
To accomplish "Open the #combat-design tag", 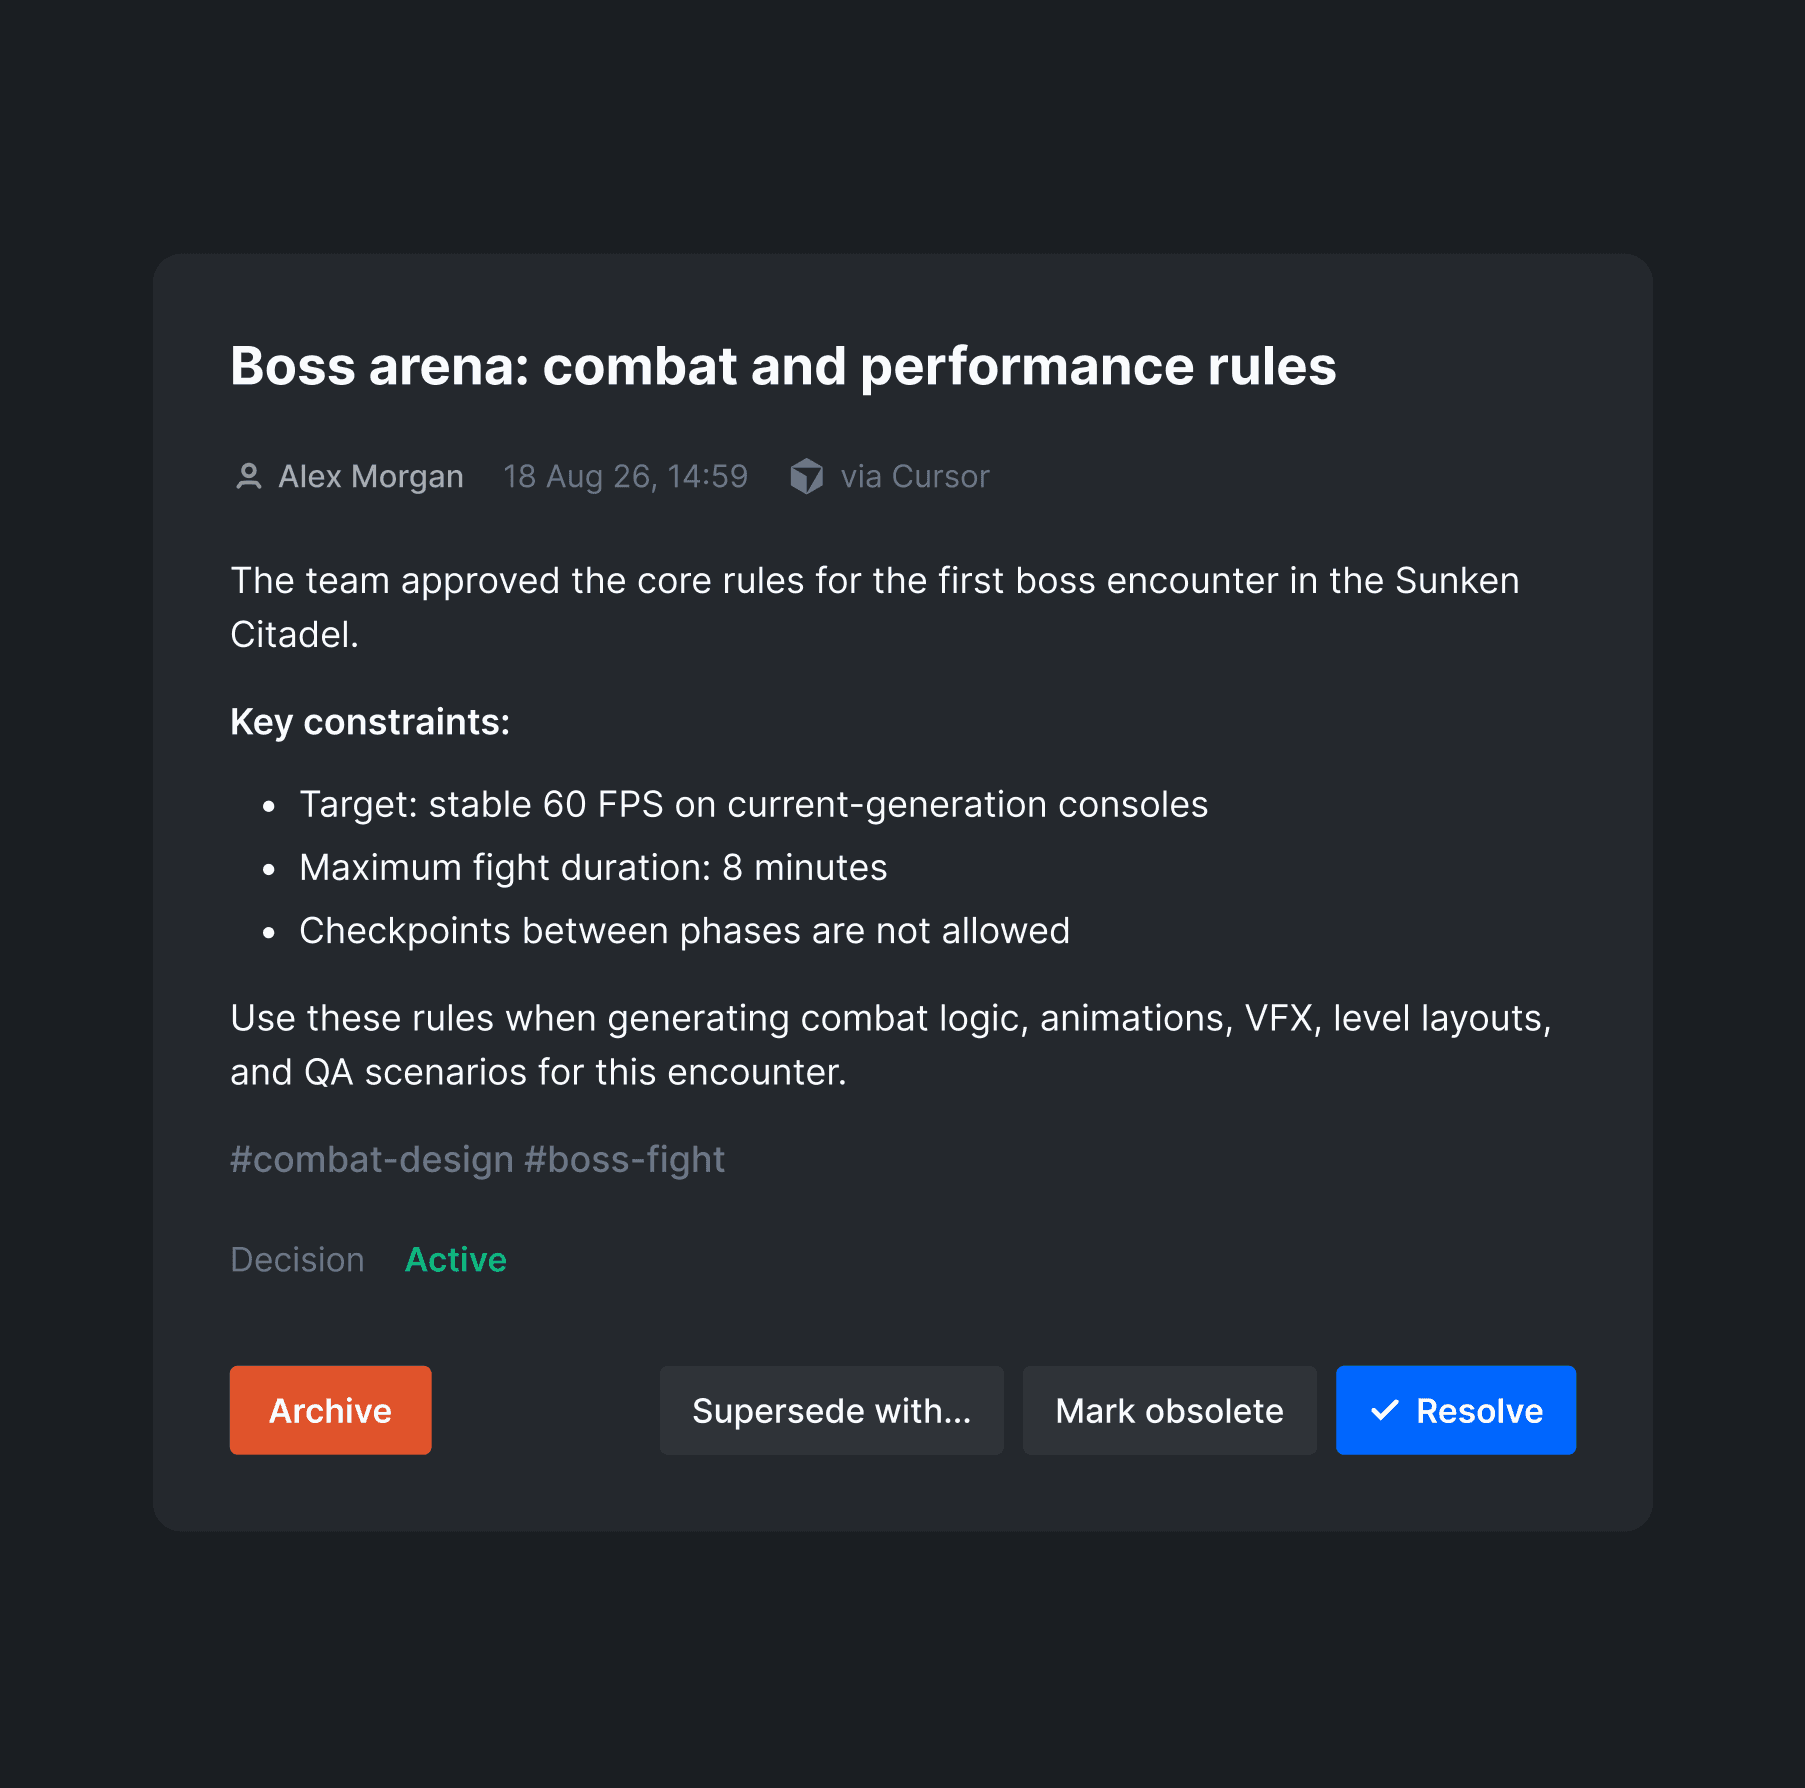I will tap(372, 1160).
